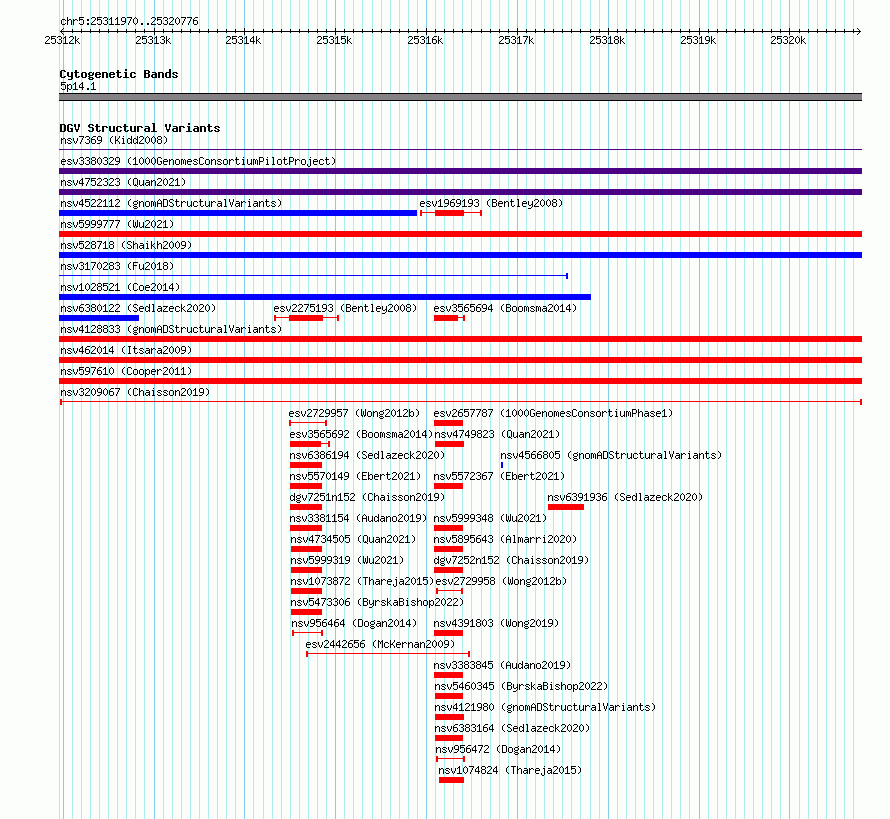This screenshot has height=819, width=890.
Task: Open nsv4752323 (Quan2021) variant
Action: coord(123,182)
